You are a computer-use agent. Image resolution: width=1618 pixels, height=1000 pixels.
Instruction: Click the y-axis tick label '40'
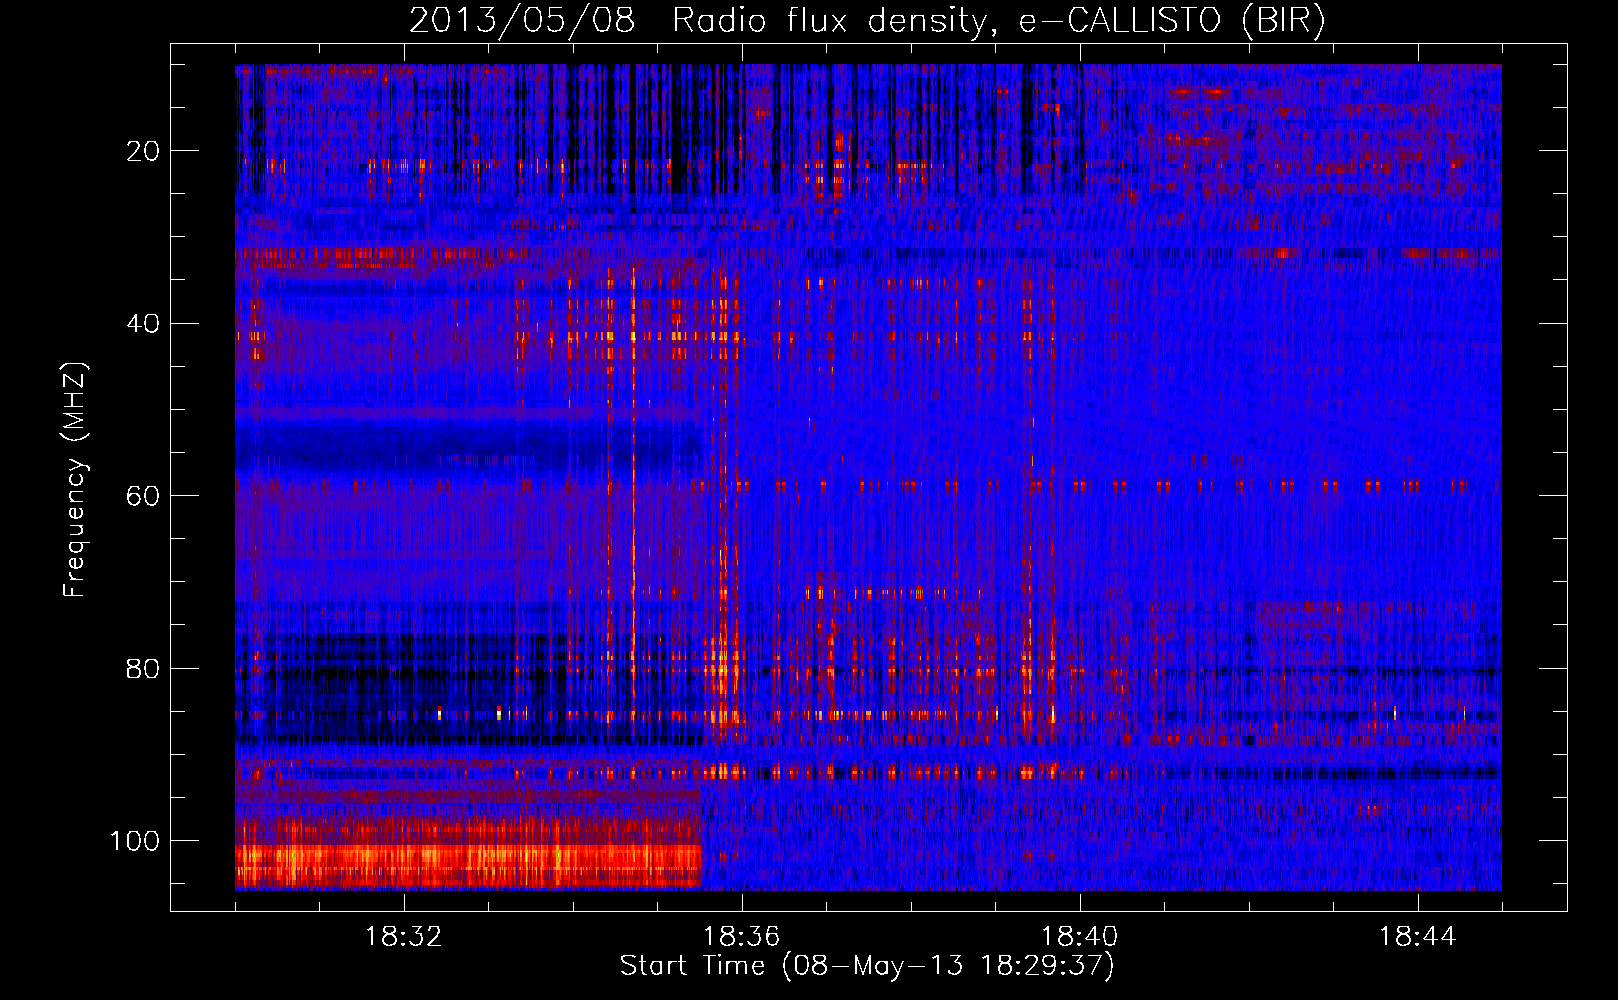pyautogui.click(x=144, y=324)
